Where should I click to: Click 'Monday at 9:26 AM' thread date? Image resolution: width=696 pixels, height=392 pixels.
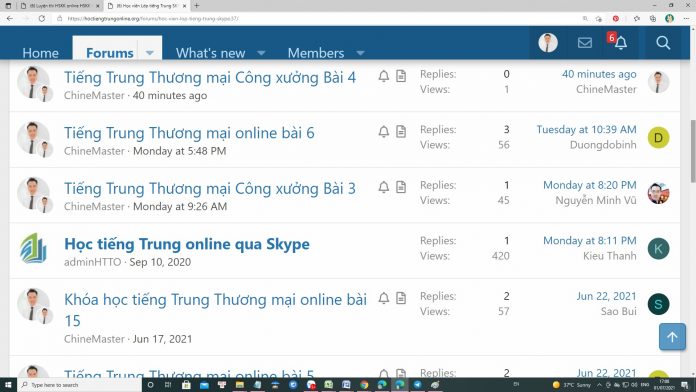click(180, 206)
